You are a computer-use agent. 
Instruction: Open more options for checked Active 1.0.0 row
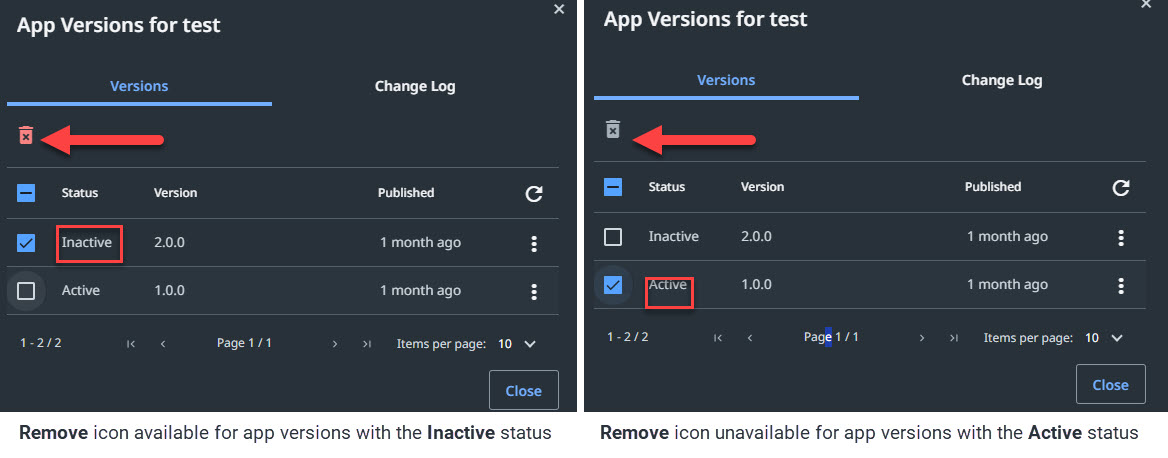click(x=1121, y=286)
